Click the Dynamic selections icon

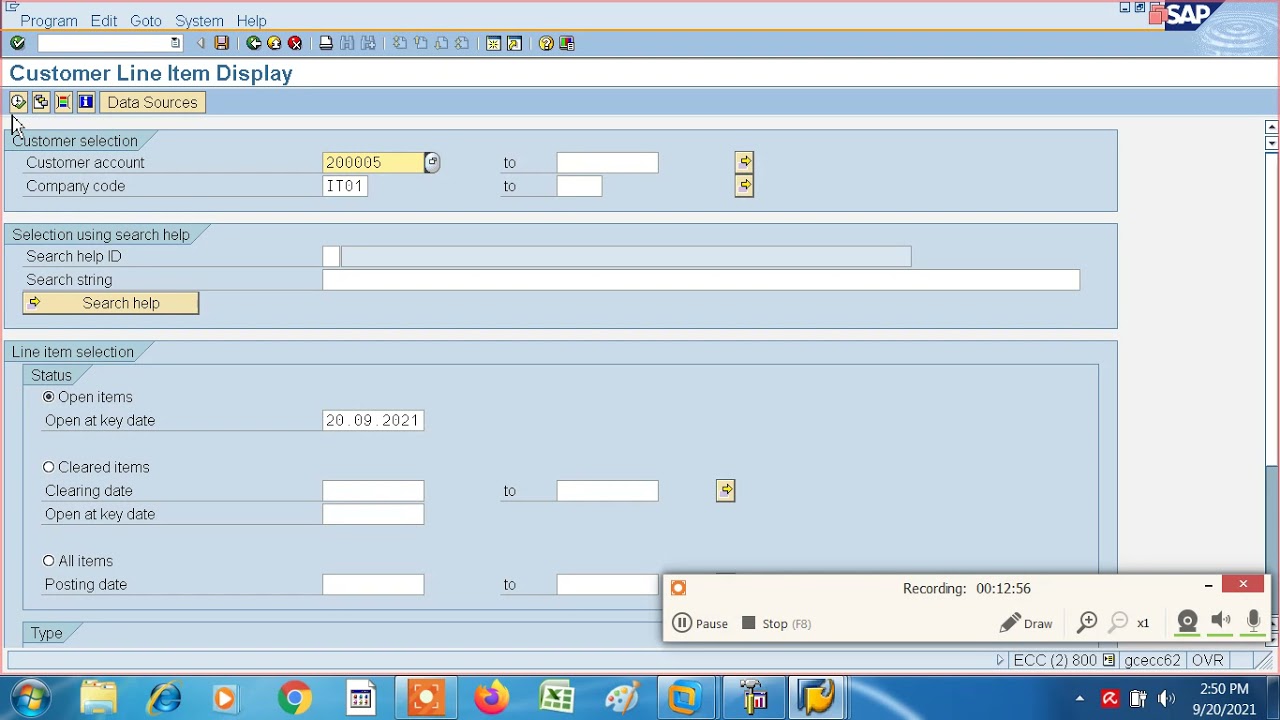tap(63, 102)
